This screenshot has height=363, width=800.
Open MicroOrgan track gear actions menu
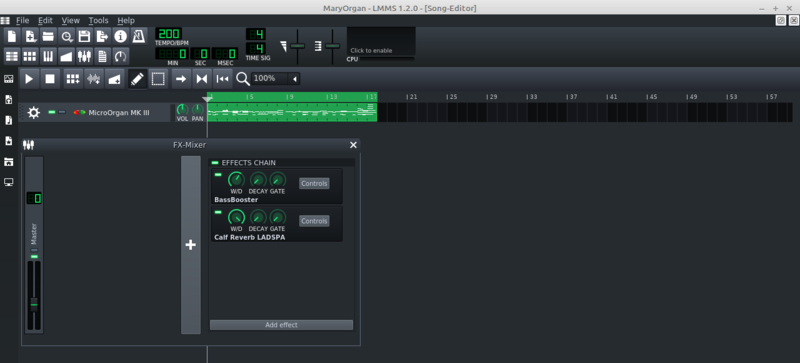click(34, 112)
